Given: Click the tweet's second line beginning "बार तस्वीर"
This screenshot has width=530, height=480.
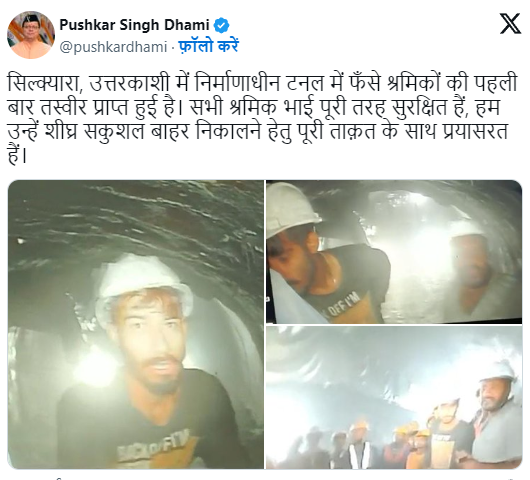Looking at the screenshot, I should coord(254,107).
